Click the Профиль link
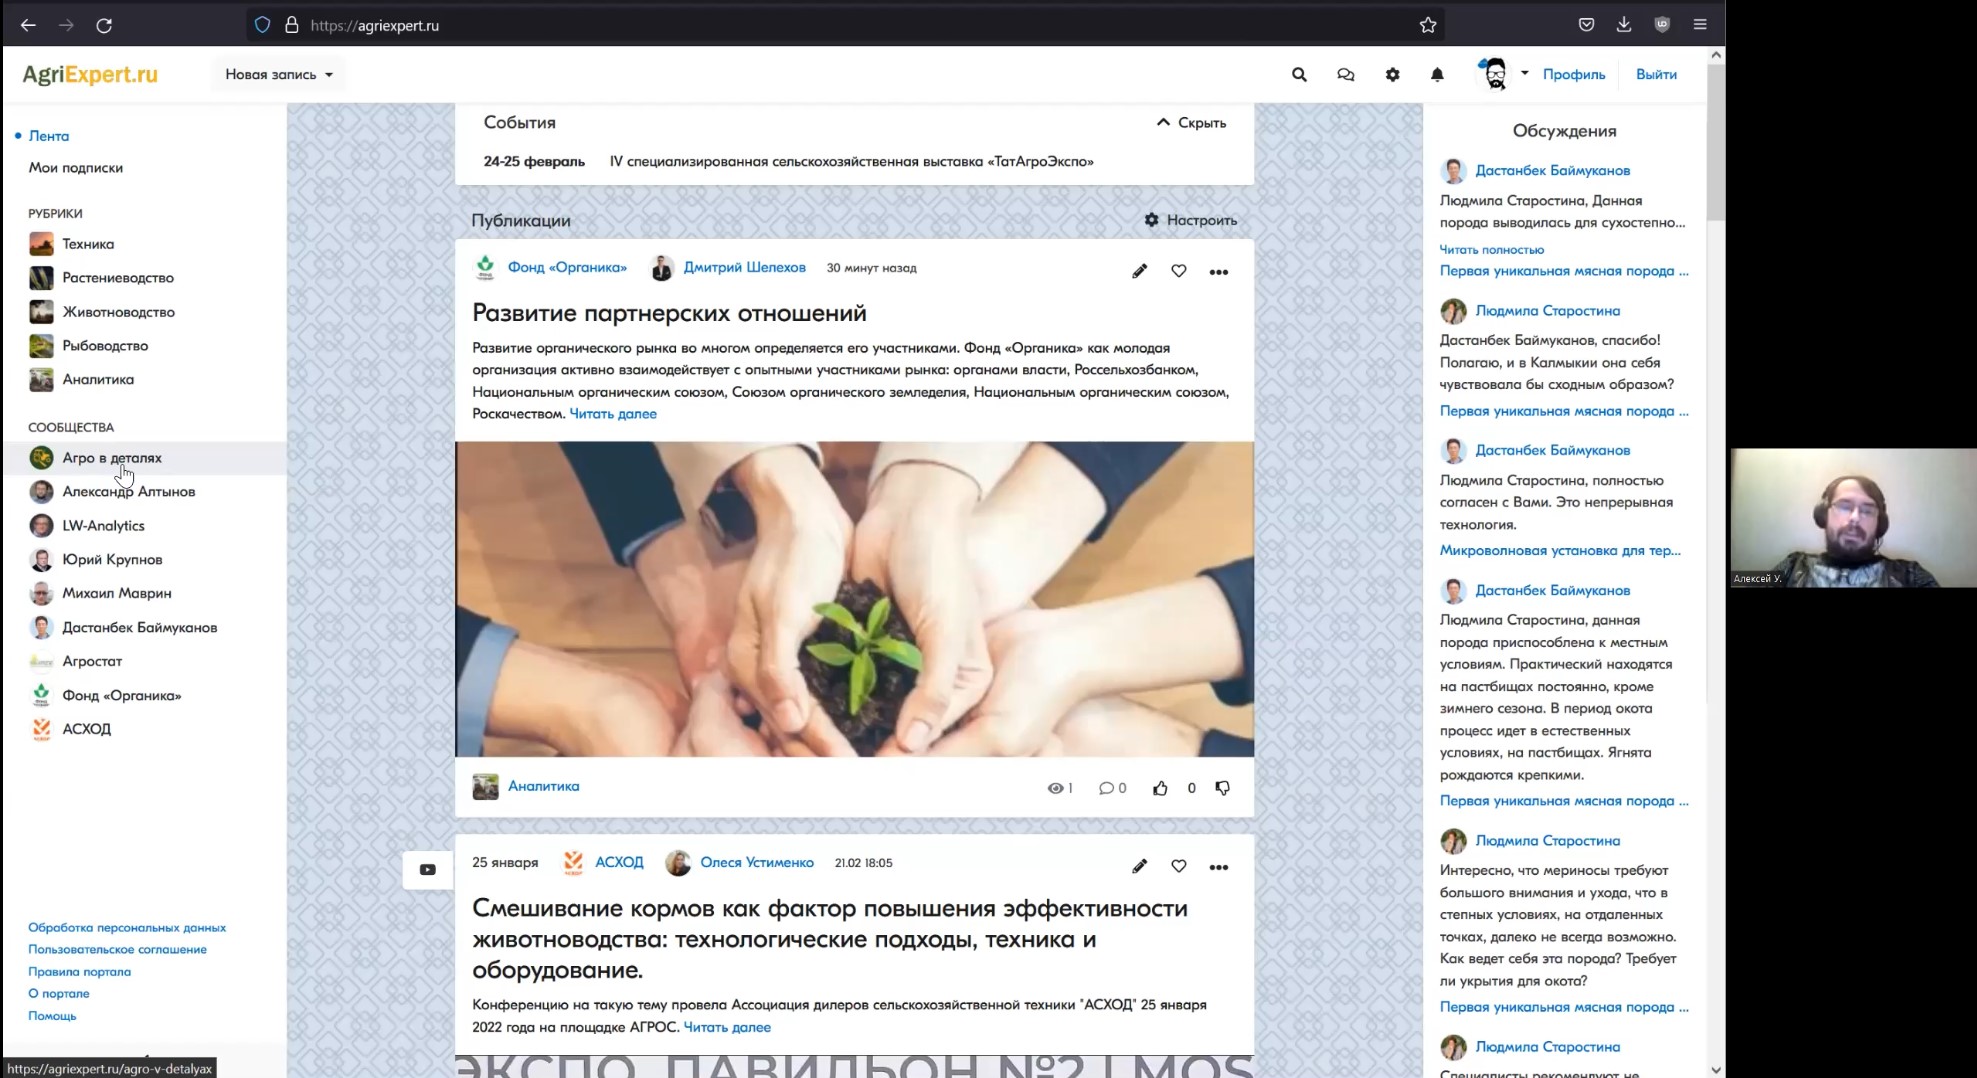Screen dimensions: 1977x1078 coord(1574,74)
